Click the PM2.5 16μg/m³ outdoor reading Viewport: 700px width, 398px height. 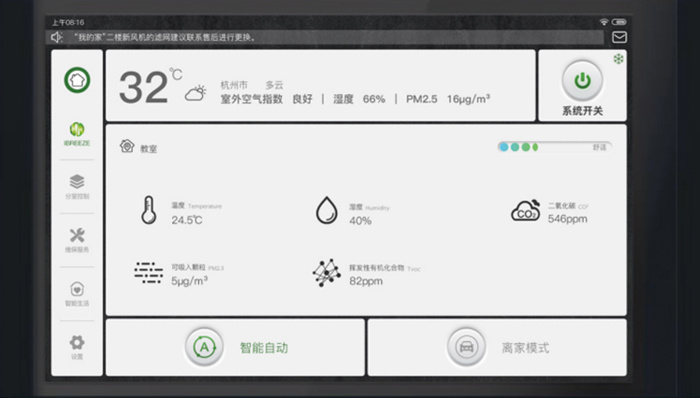pos(448,99)
